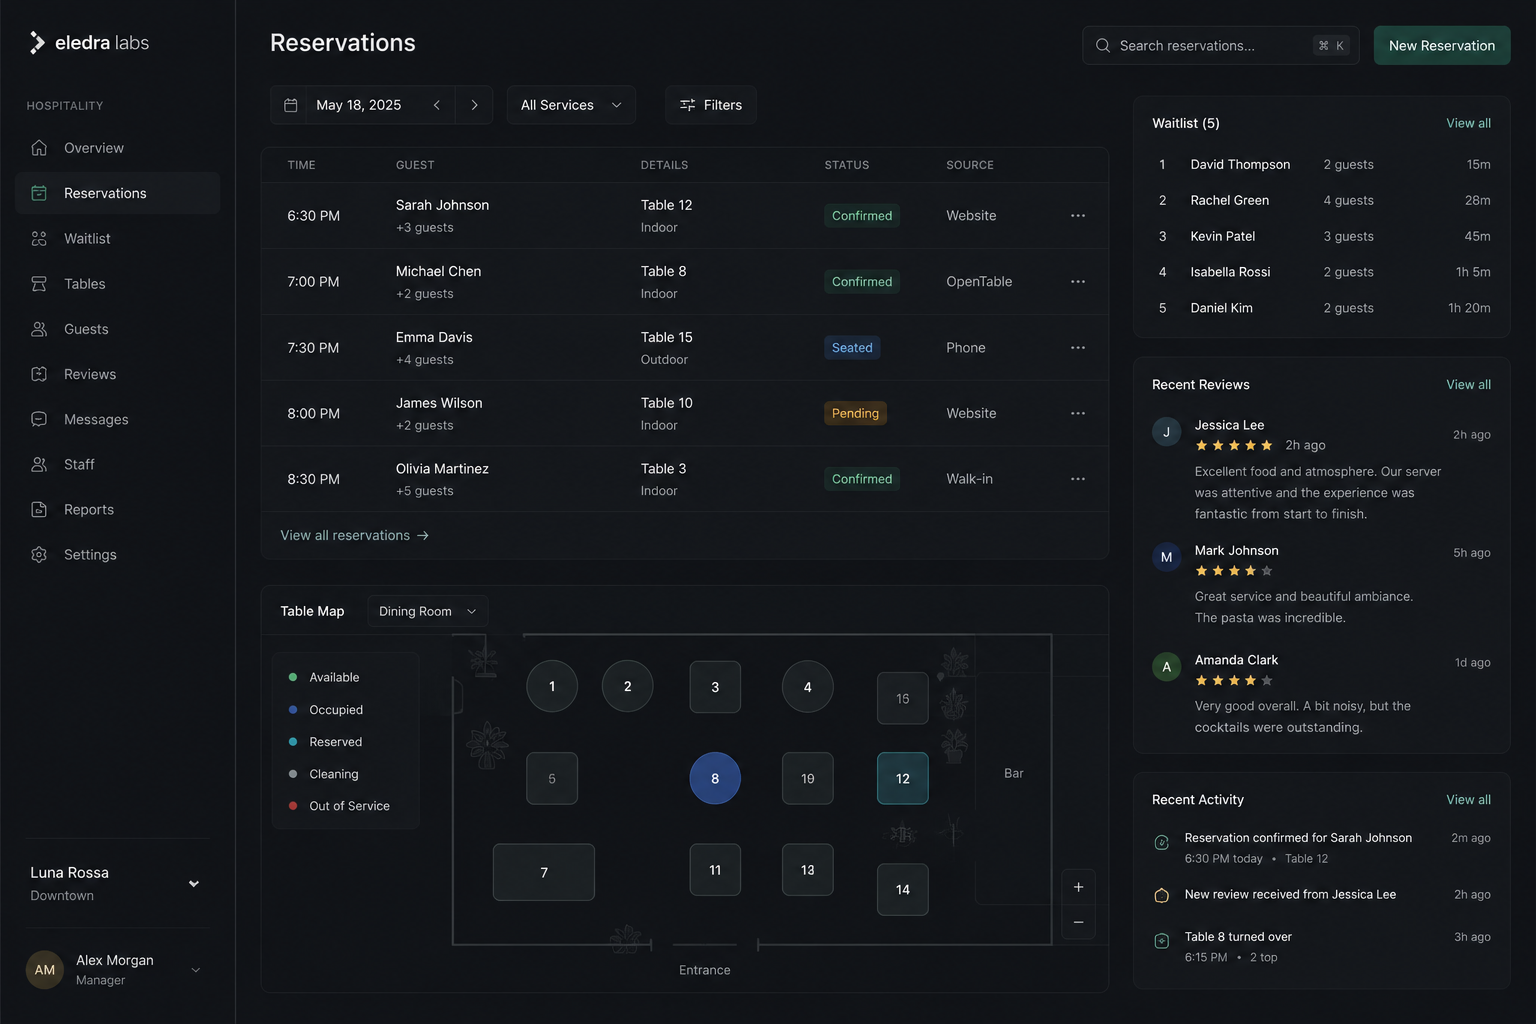The image size is (1536, 1024).
Task: Go to next day arrow
Action: point(474,105)
